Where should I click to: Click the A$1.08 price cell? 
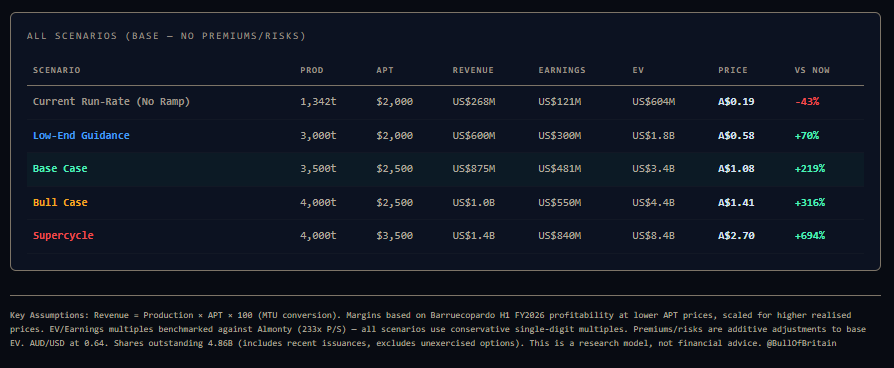pyautogui.click(x=736, y=169)
